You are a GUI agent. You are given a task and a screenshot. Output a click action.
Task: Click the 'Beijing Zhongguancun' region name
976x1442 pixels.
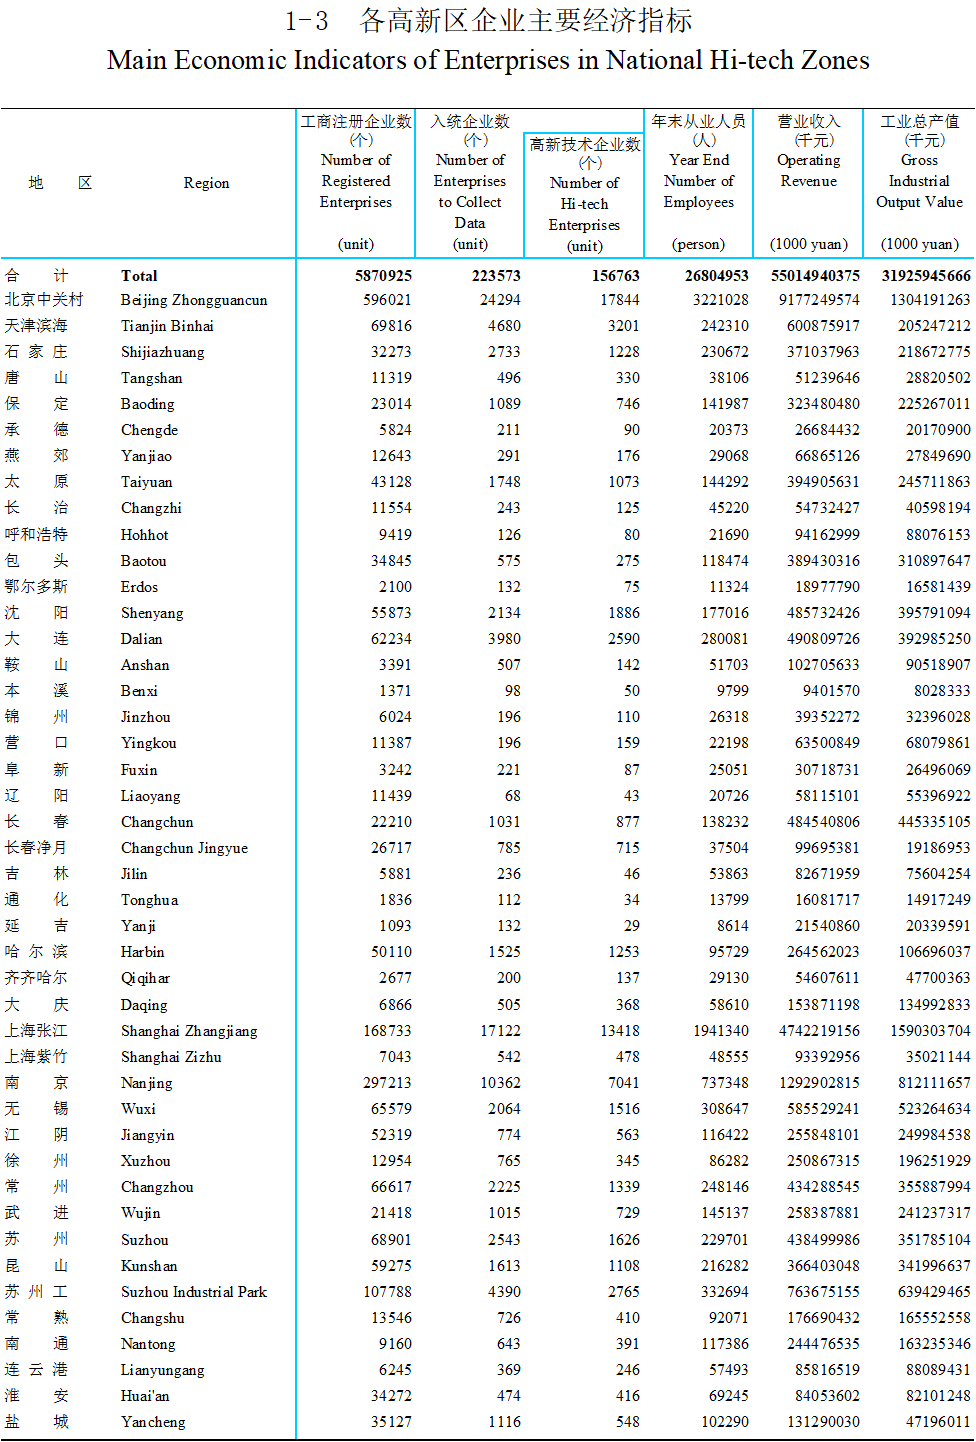tap(194, 300)
